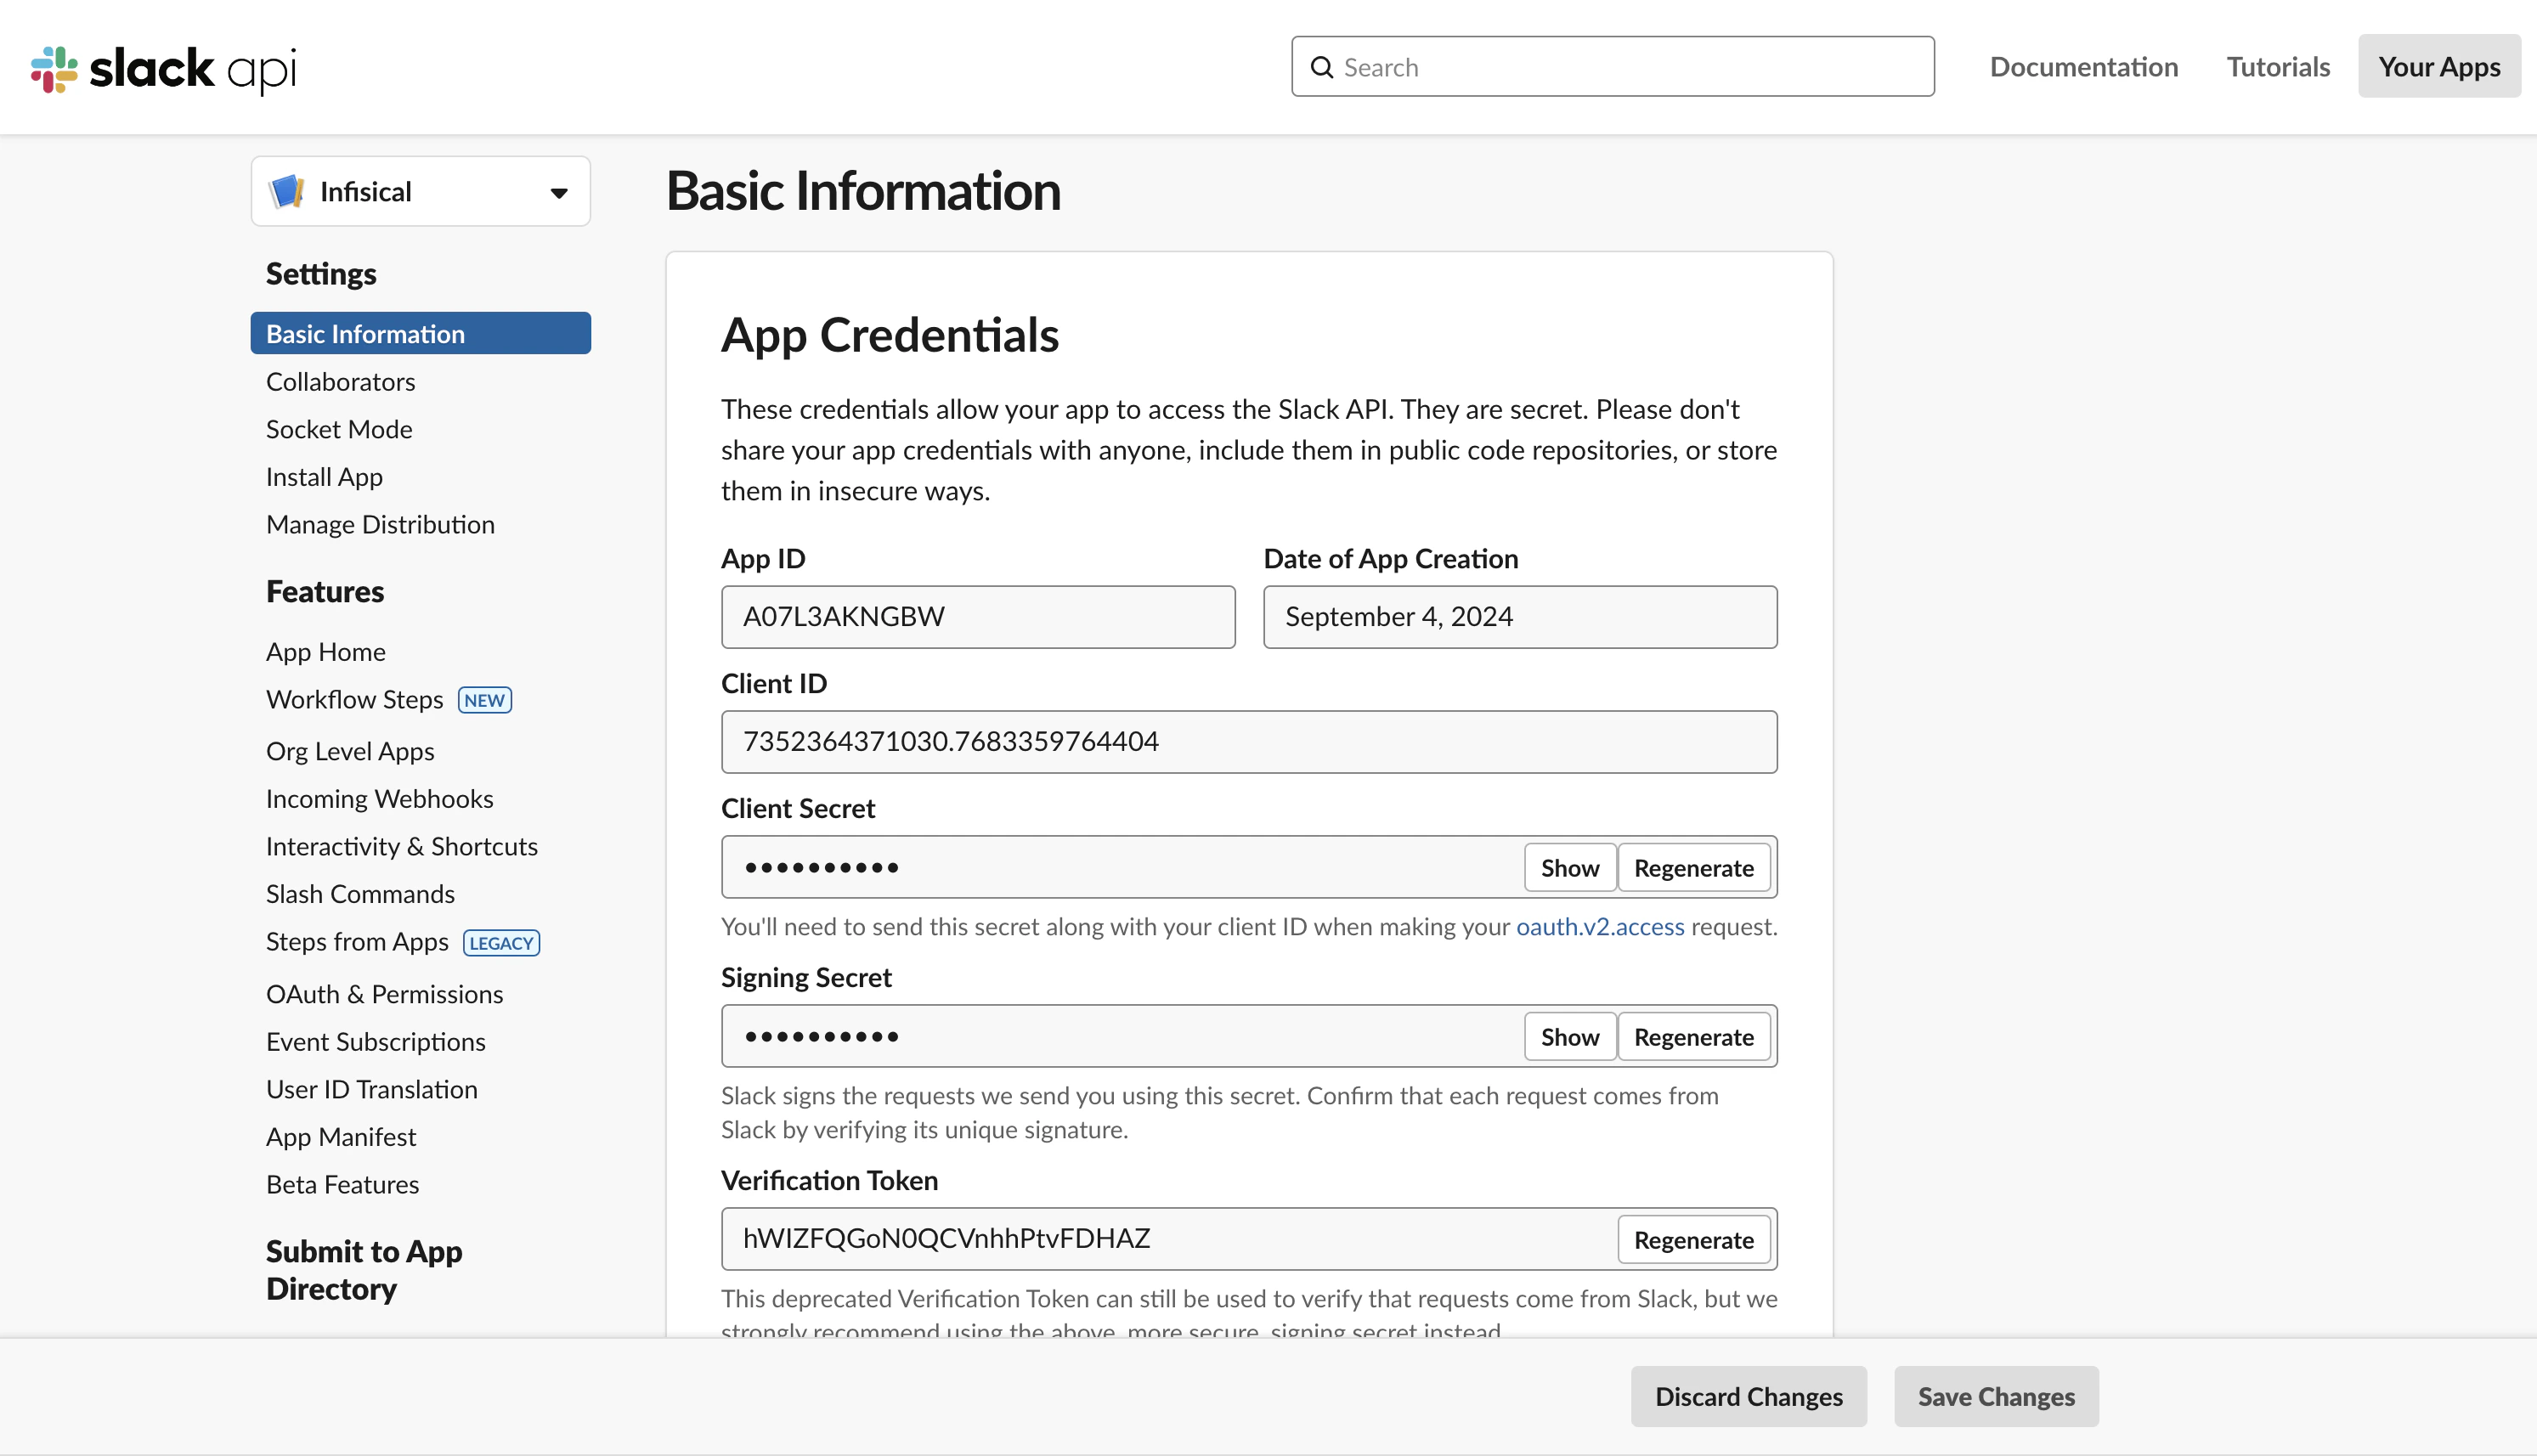Open Manage Distribution
Image resolution: width=2537 pixels, height=1456 pixels.
381,525
